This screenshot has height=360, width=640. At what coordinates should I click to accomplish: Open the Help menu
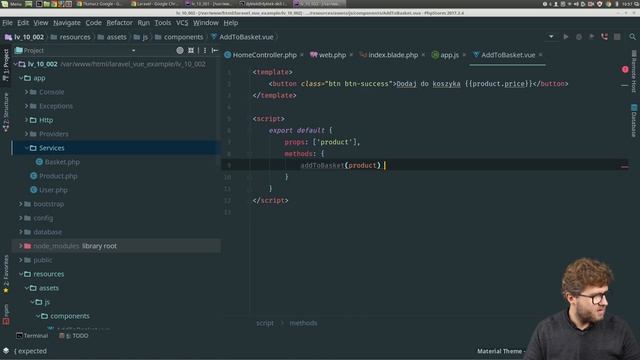pyautogui.click(x=231, y=23)
